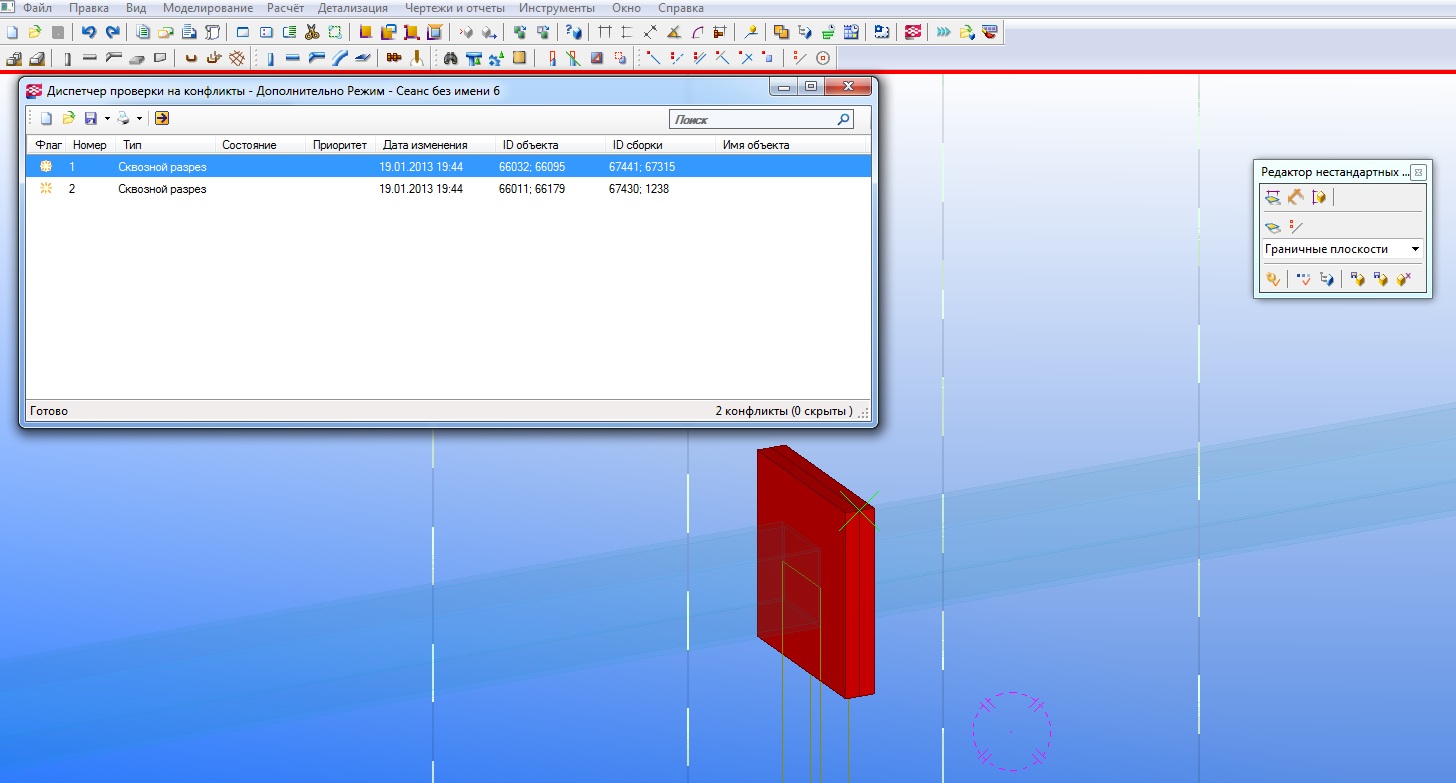Open the clash check manager toolbar icon
The height and width of the screenshot is (783, 1456).
pyautogui.click(x=912, y=32)
